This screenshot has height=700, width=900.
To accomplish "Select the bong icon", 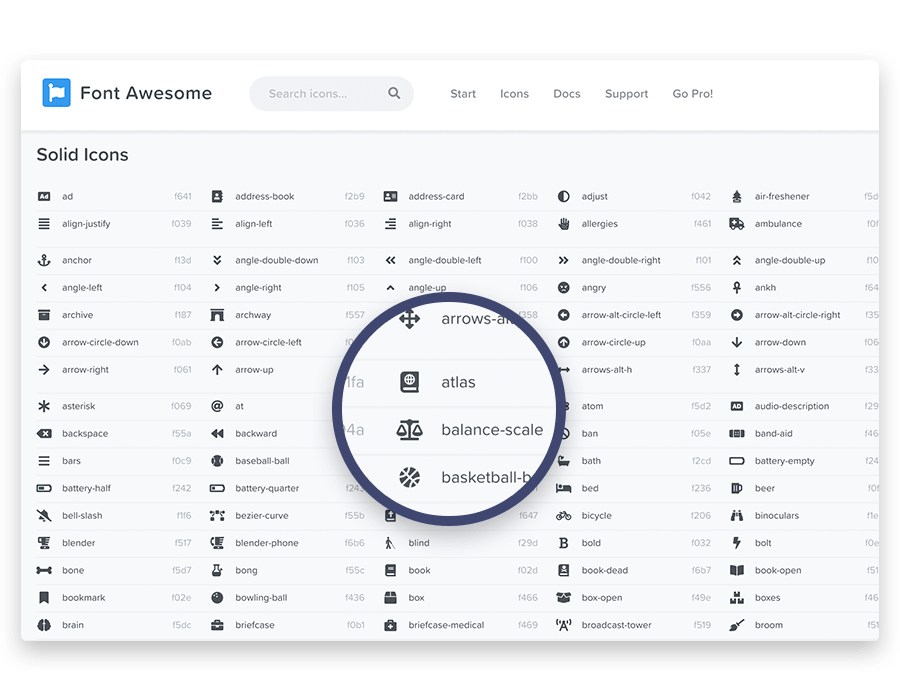I will coord(217,570).
